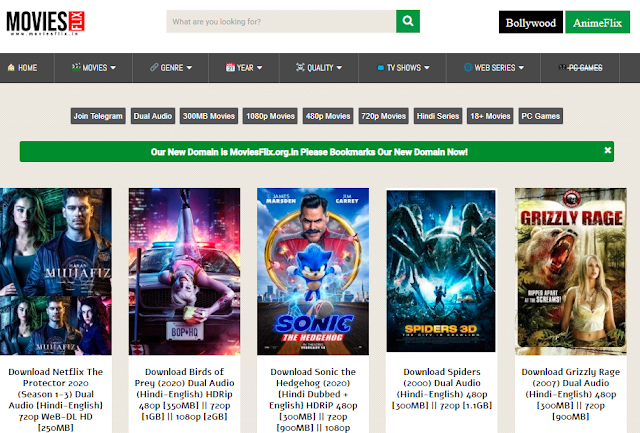
Task: Focus the 'What are you looking for?' search field
Action: (x=281, y=21)
